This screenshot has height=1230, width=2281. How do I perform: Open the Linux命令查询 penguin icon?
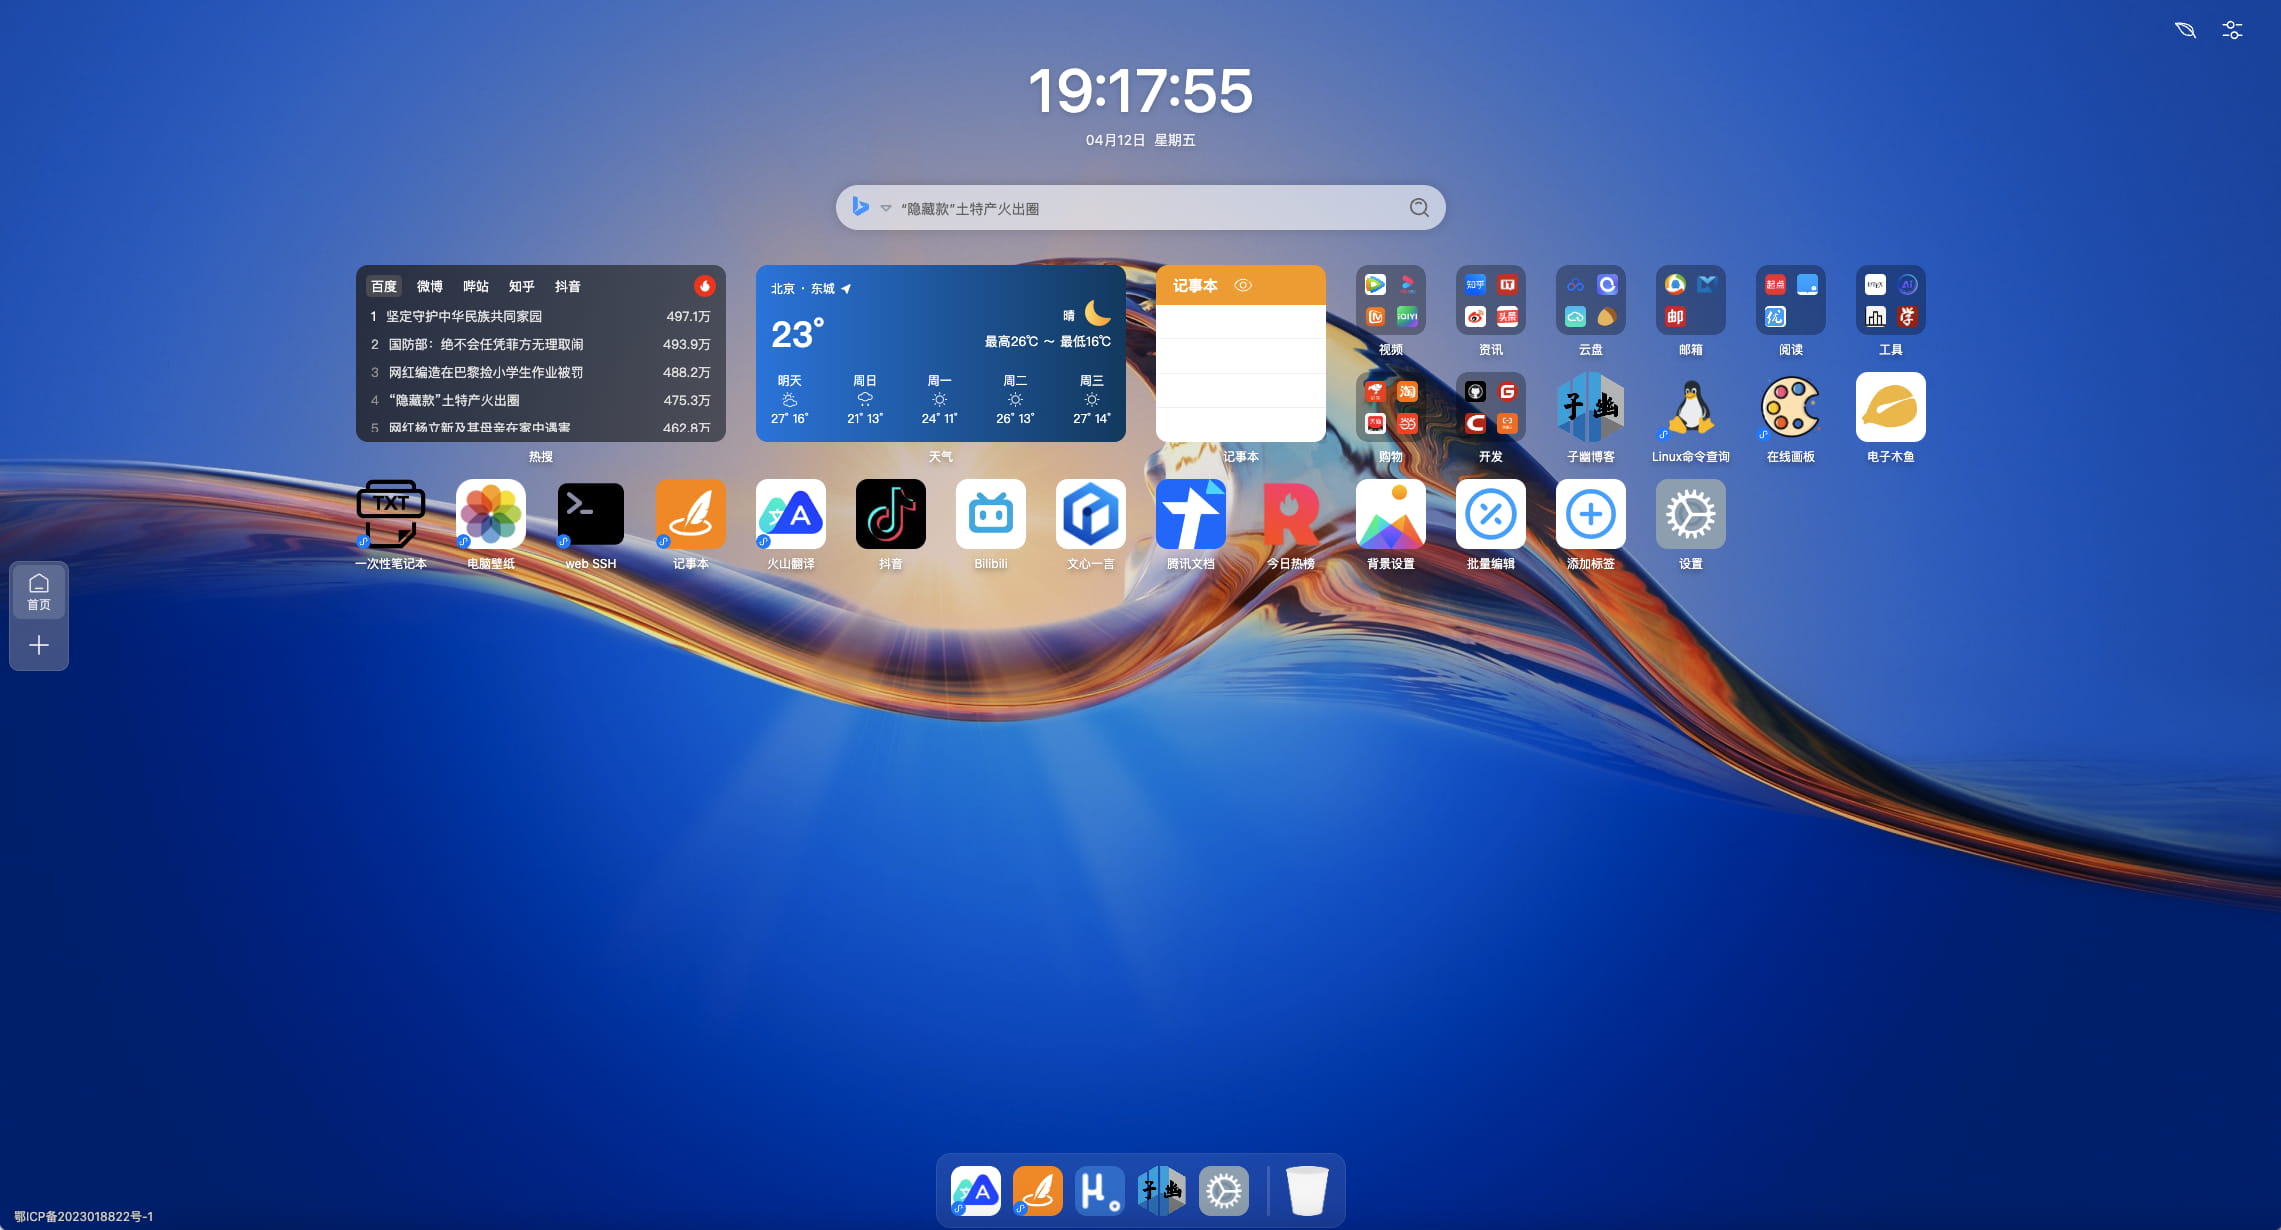[x=1690, y=407]
